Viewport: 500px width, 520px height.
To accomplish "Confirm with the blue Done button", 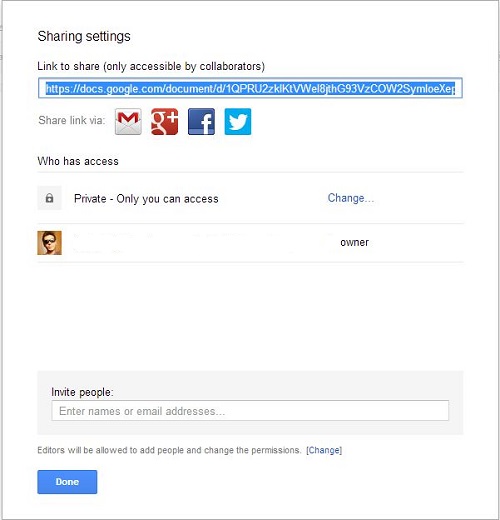I will click(67, 482).
